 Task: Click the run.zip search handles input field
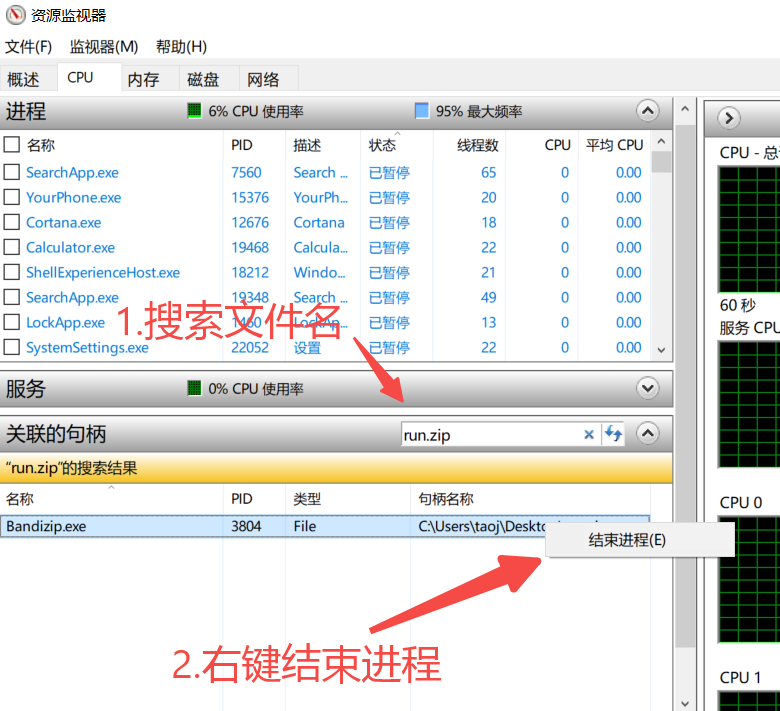click(x=491, y=434)
